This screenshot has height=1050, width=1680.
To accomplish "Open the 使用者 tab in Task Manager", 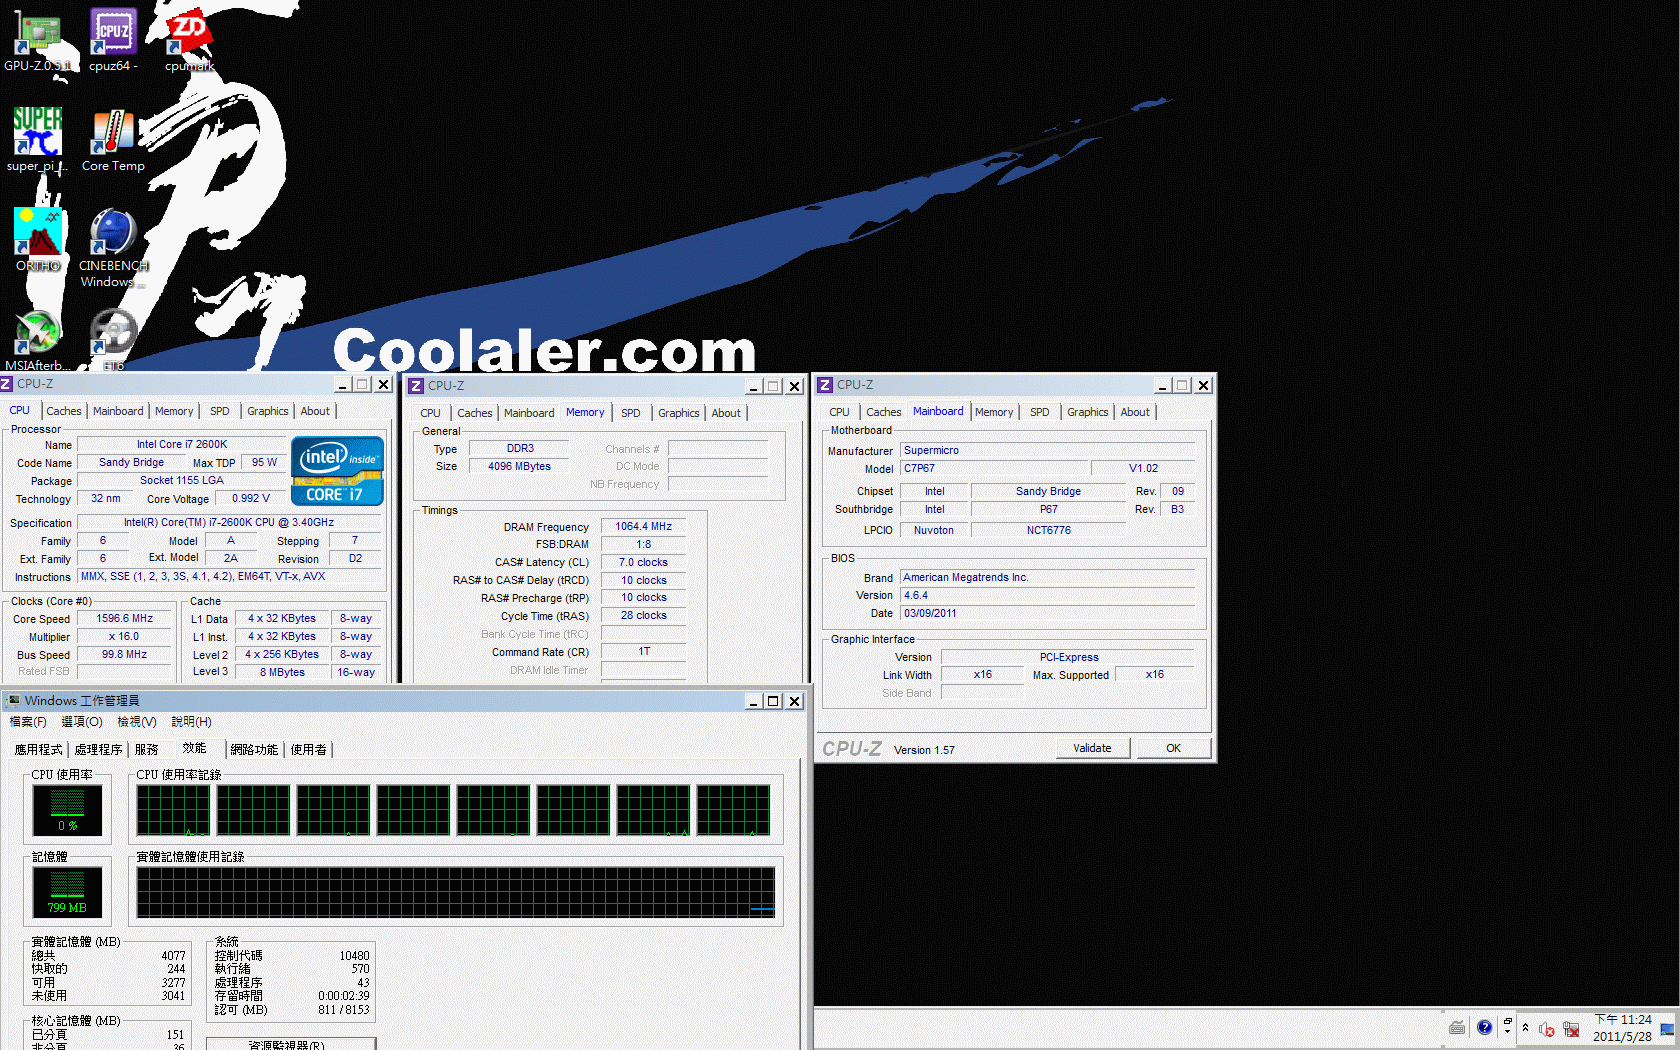I will coord(308,750).
